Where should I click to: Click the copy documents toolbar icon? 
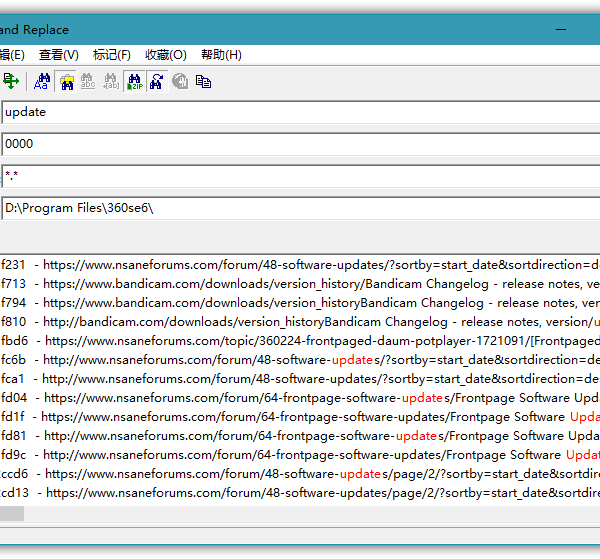pos(203,81)
